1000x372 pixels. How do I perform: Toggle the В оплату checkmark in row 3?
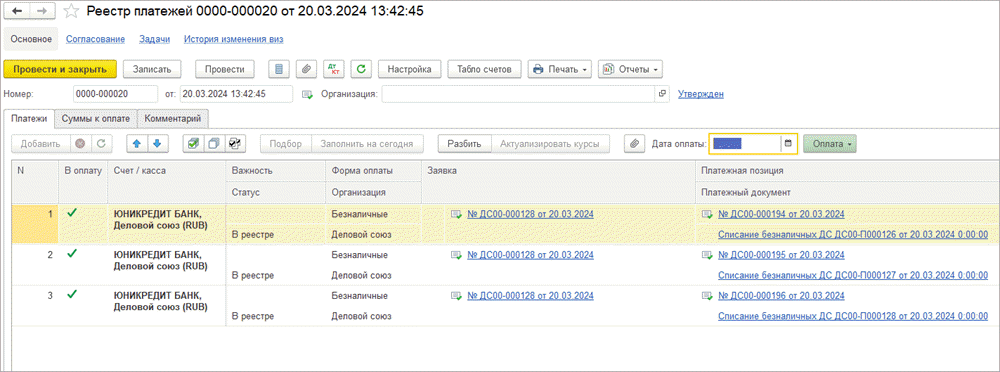72,294
